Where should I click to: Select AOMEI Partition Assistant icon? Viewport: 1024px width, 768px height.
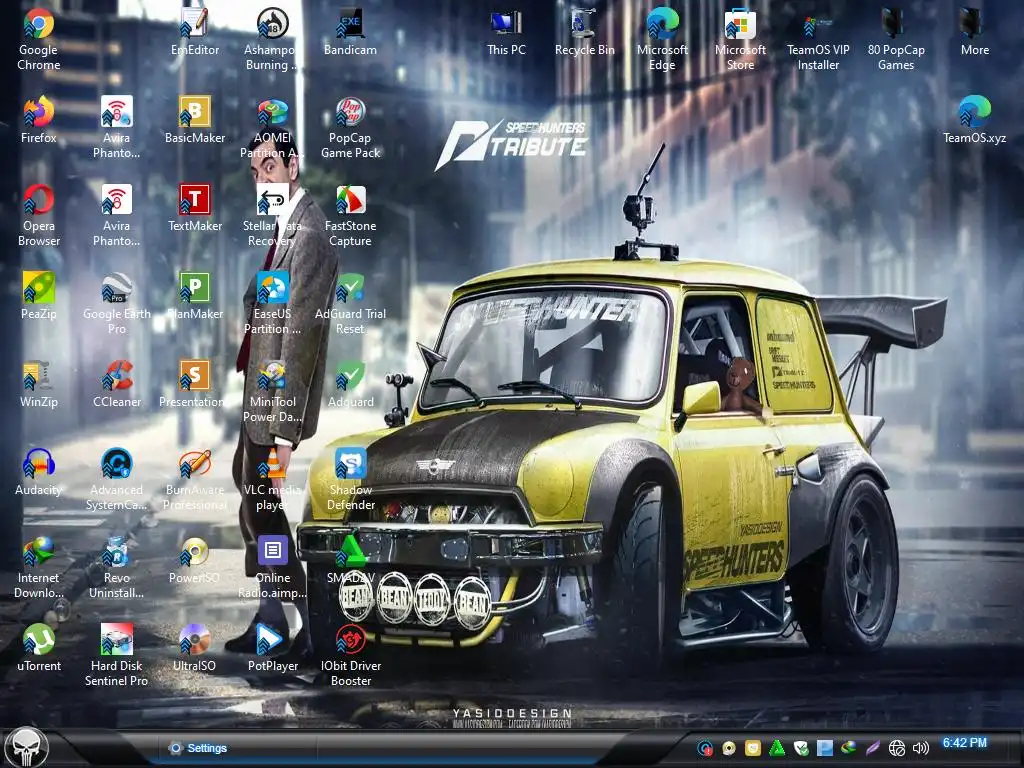coord(272,127)
